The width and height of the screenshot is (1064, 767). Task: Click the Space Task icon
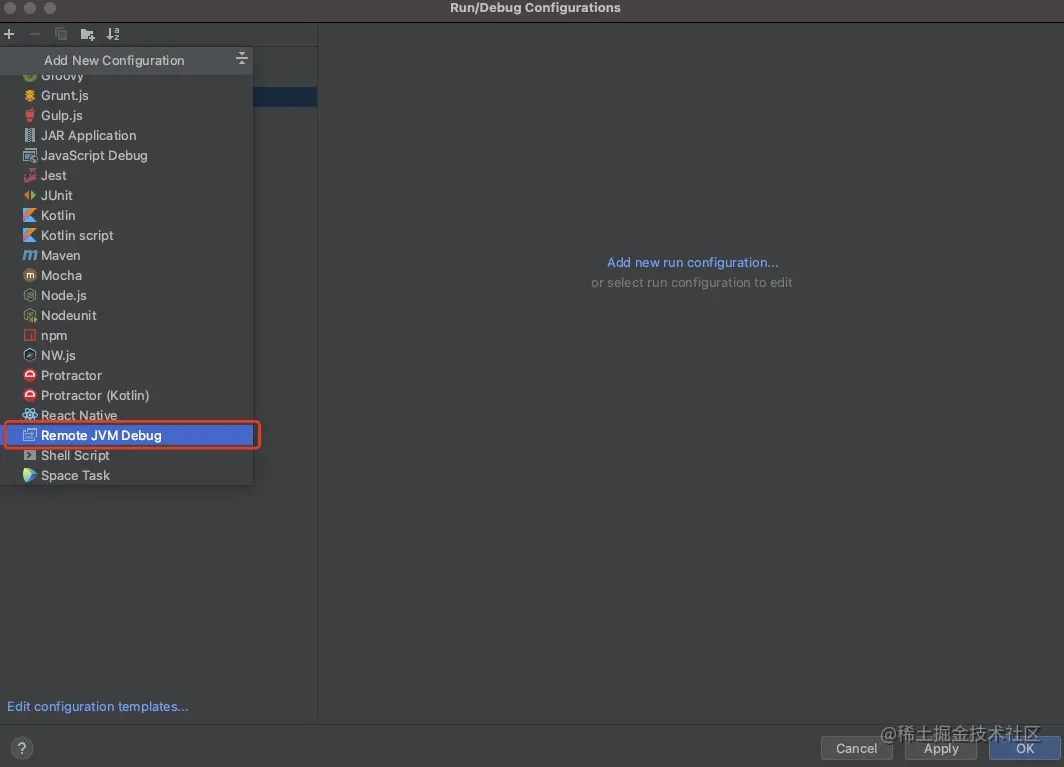(x=30, y=475)
